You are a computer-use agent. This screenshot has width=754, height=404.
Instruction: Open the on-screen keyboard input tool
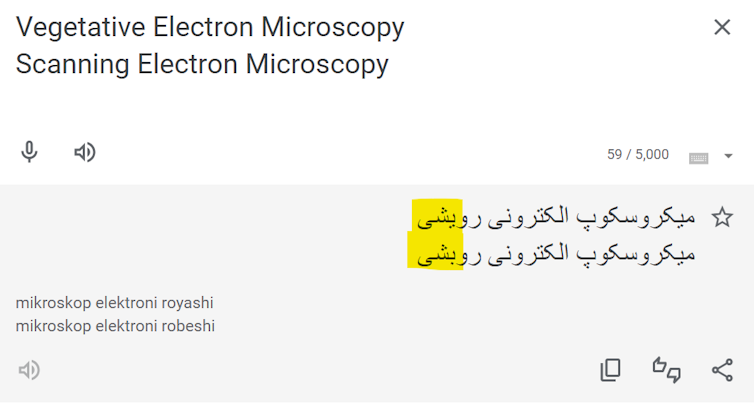(x=698, y=156)
